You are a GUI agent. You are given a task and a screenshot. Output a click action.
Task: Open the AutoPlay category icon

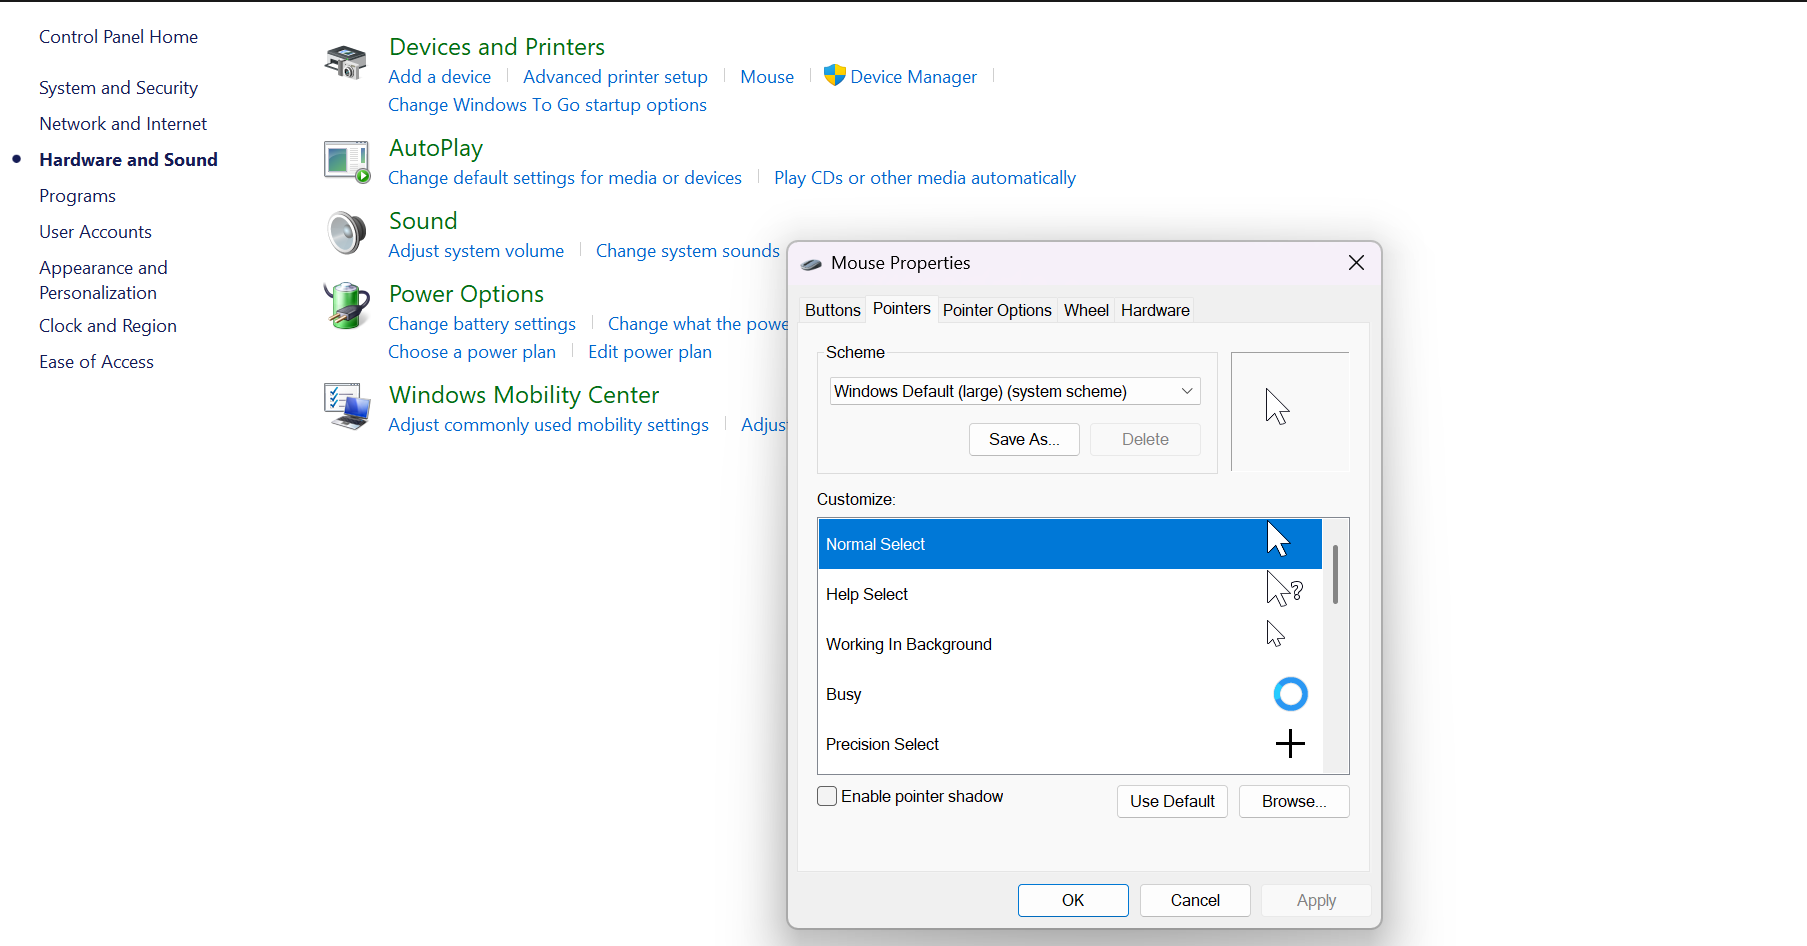(x=346, y=161)
